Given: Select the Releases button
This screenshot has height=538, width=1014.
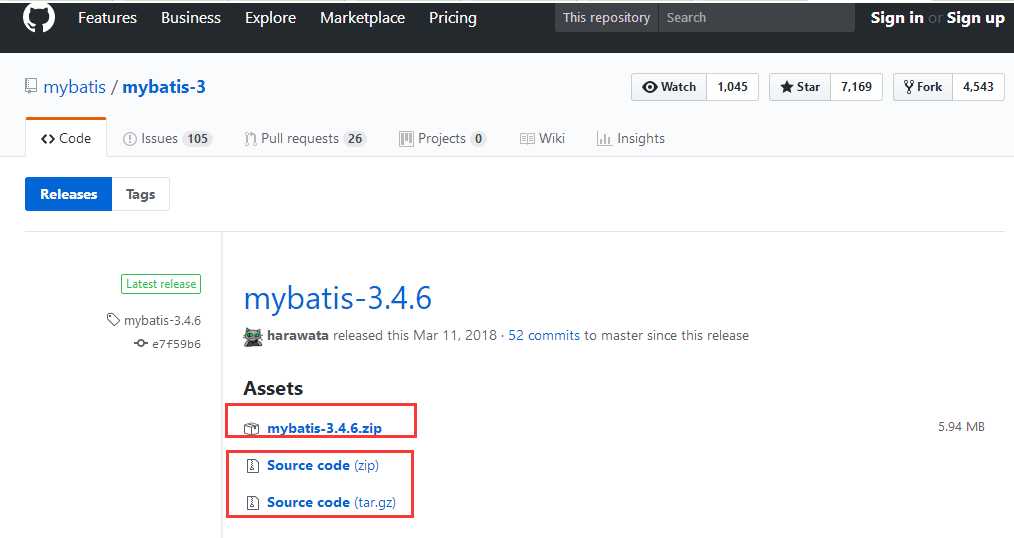Looking at the screenshot, I should coord(69,194).
